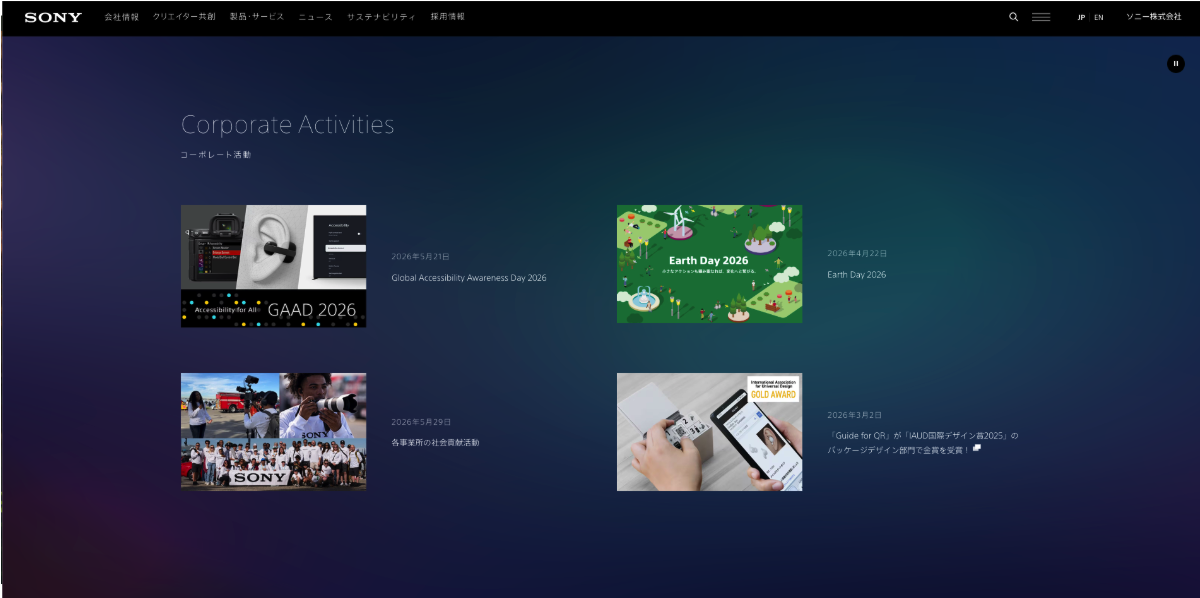Click the SONY logo in header

click(x=53, y=17)
